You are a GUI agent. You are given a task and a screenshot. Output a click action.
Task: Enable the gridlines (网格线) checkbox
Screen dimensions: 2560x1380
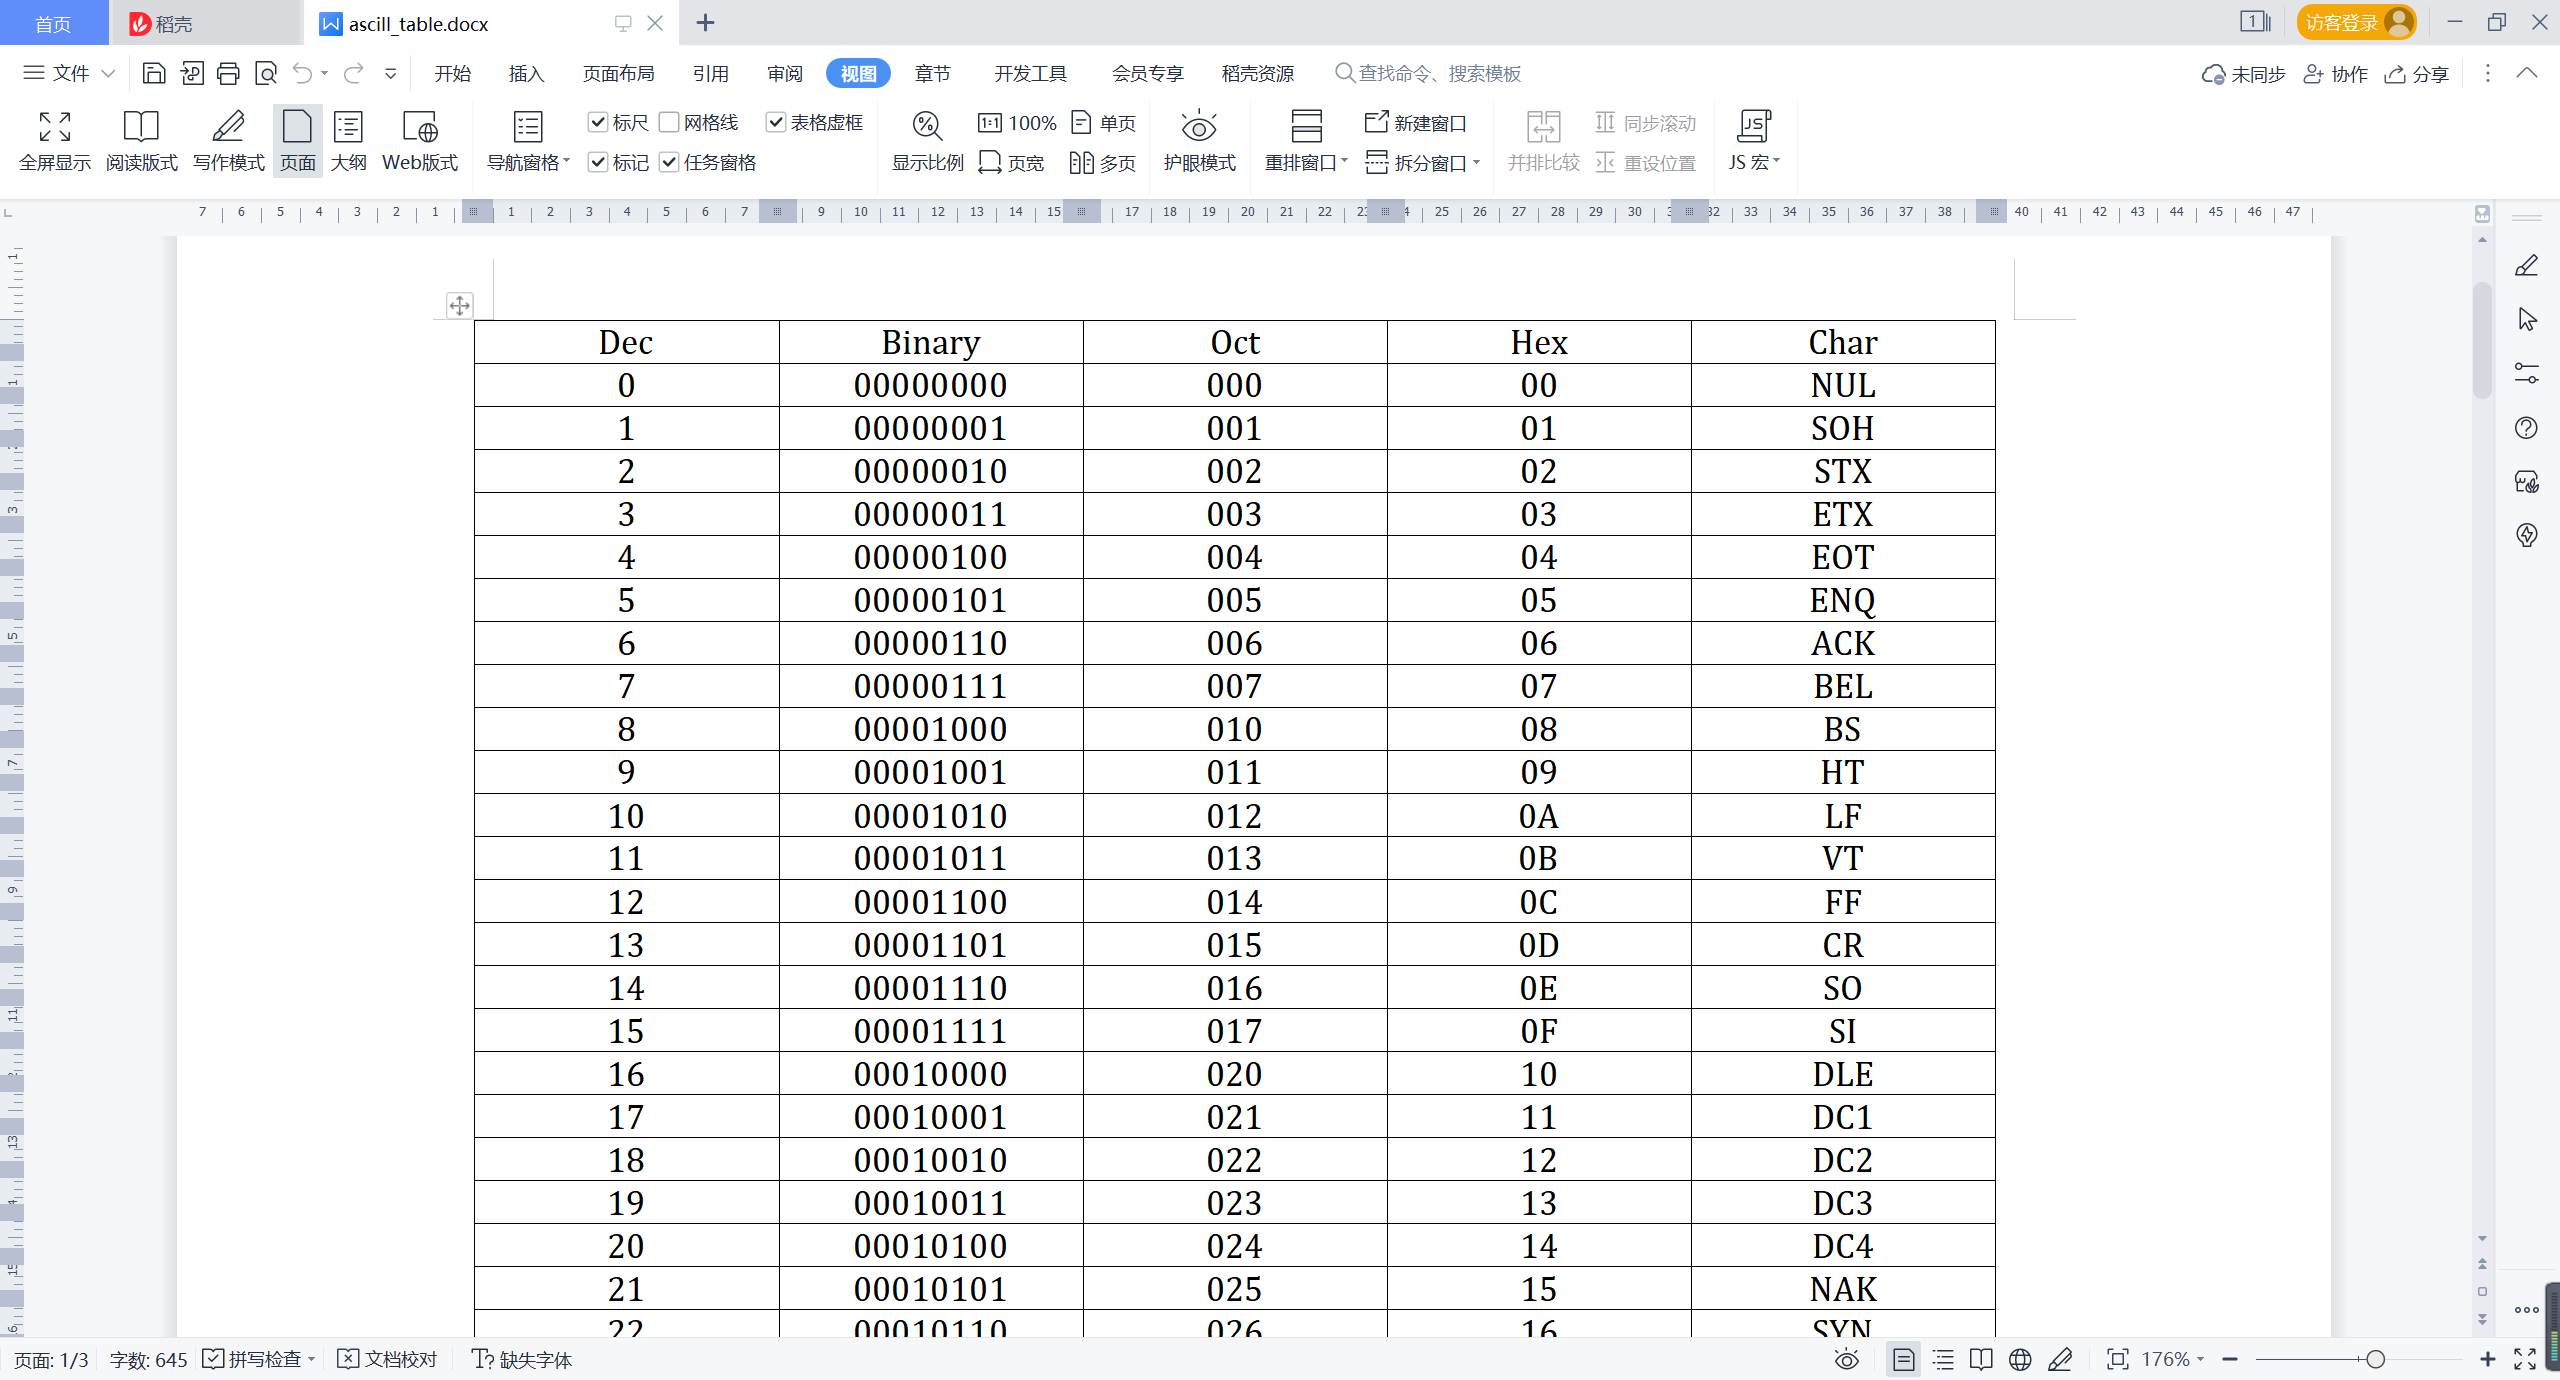tap(670, 122)
